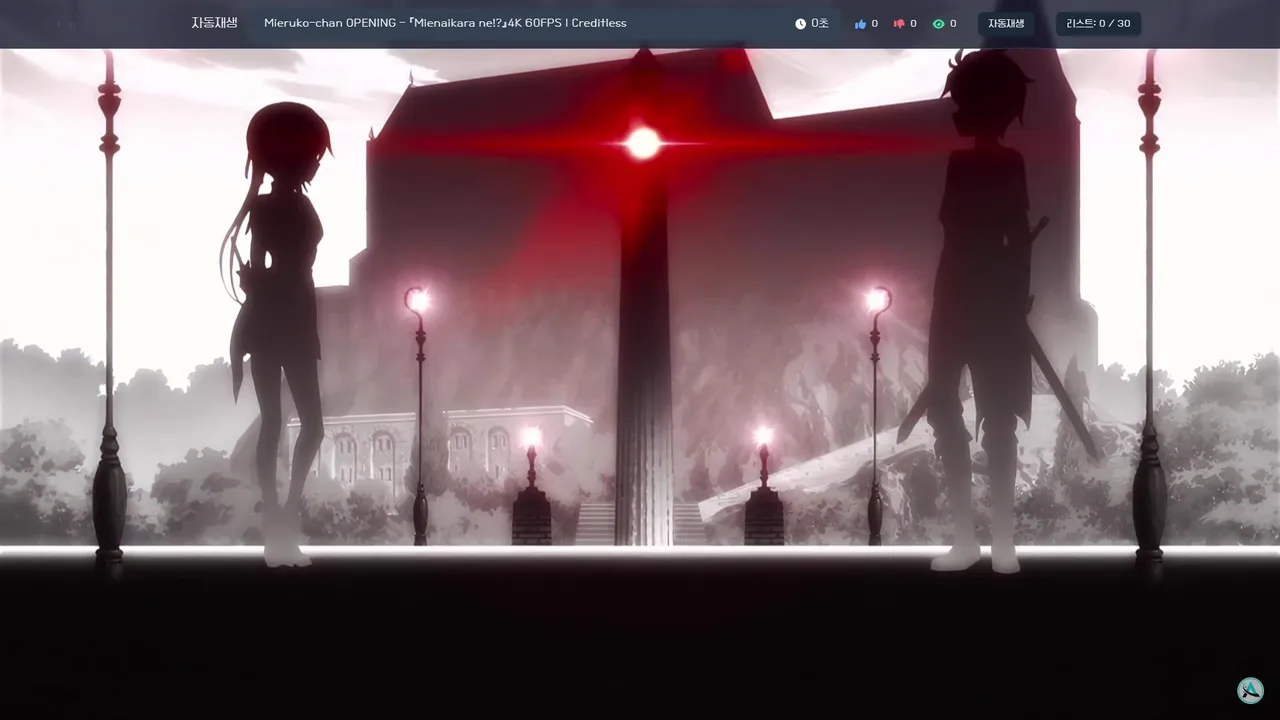Click the clock timer icon
1280x720 pixels.
coord(800,24)
